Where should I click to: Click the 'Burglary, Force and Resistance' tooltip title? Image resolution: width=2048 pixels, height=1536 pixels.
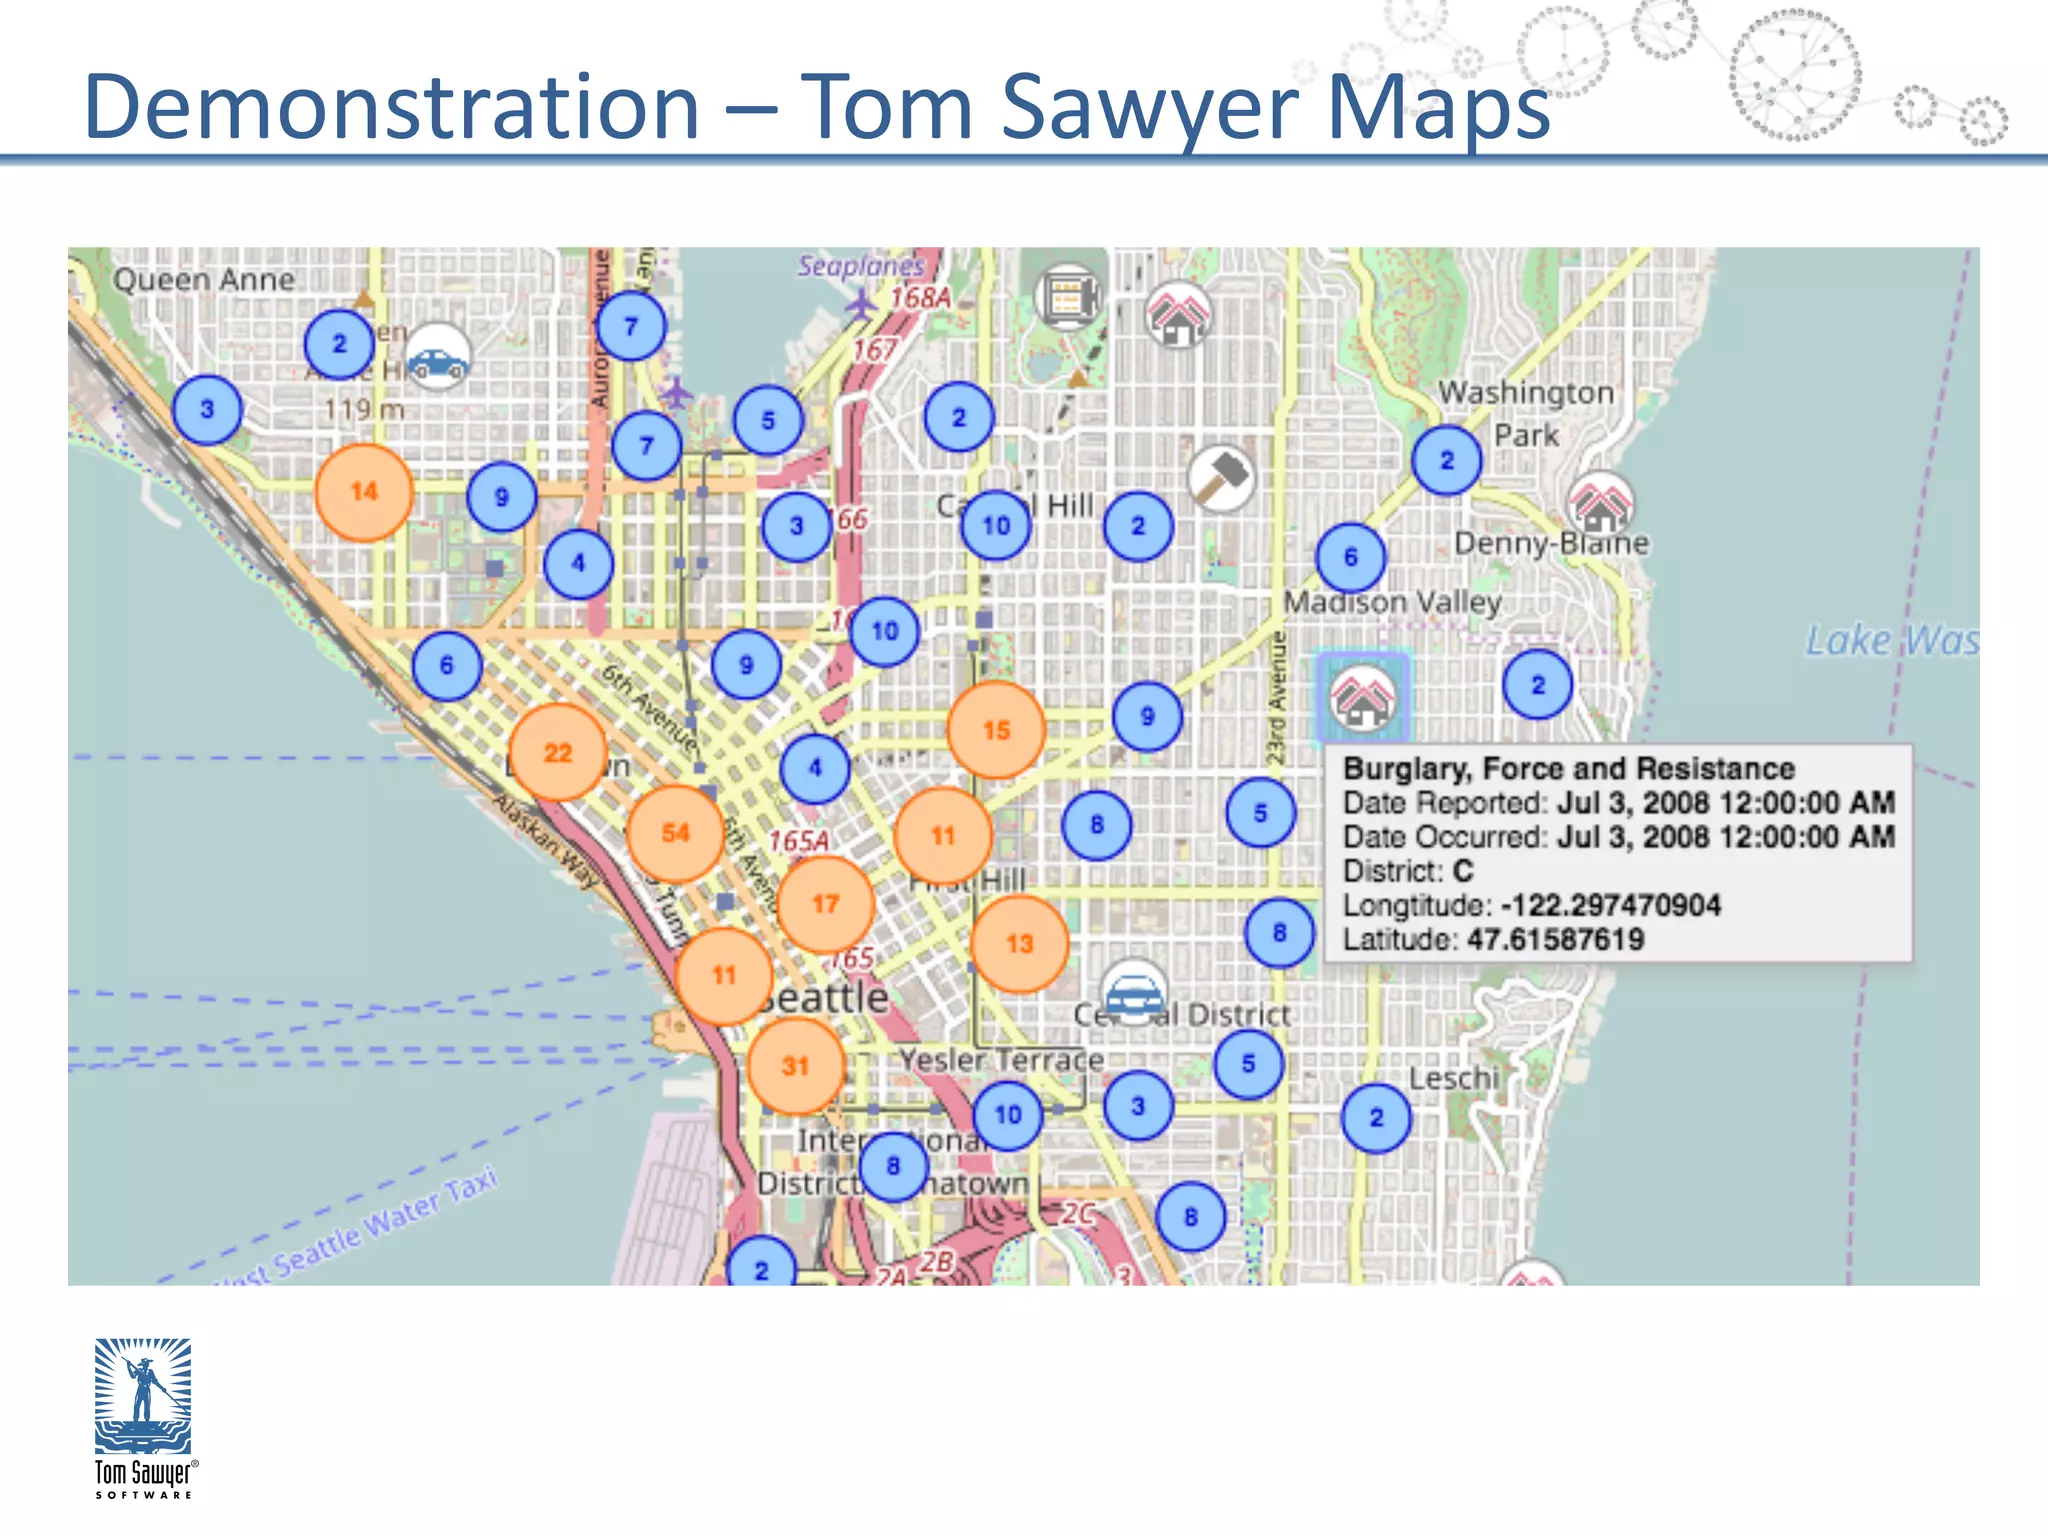(x=1568, y=768)
